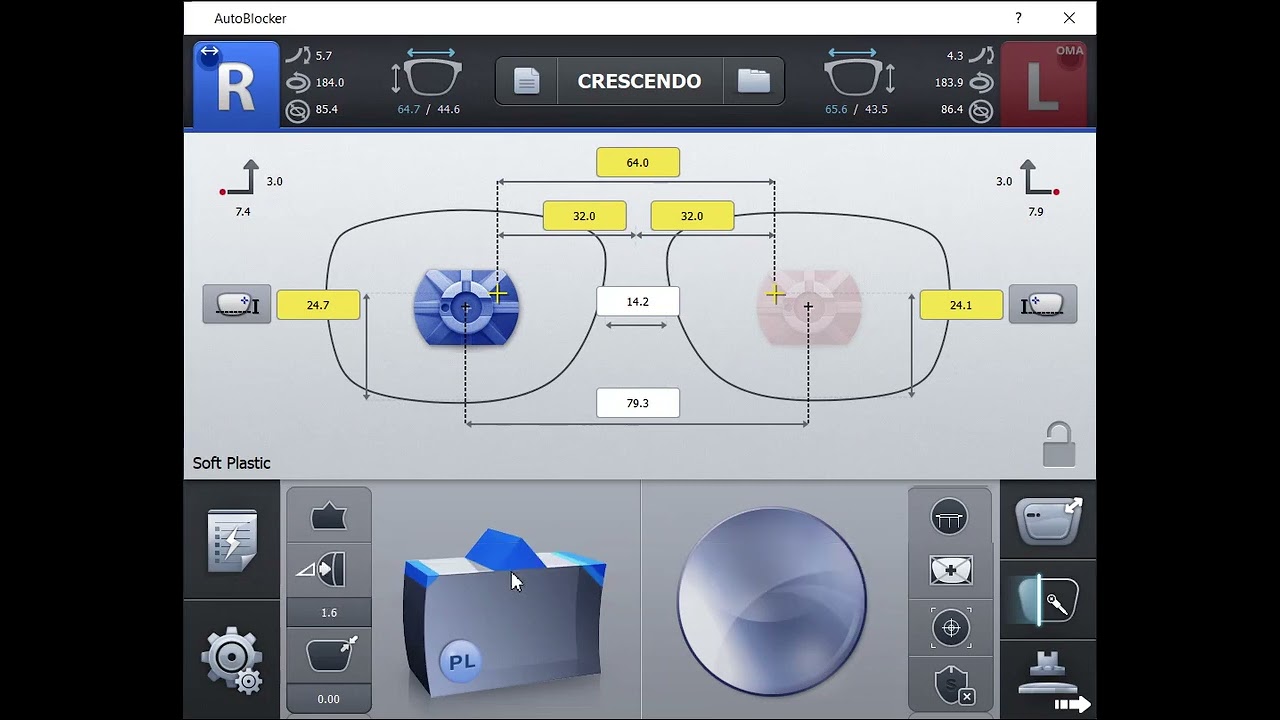Click the left diameter icon beside 86.4
The width and height of the screenshot is (1280, 720).
(981, 110)
